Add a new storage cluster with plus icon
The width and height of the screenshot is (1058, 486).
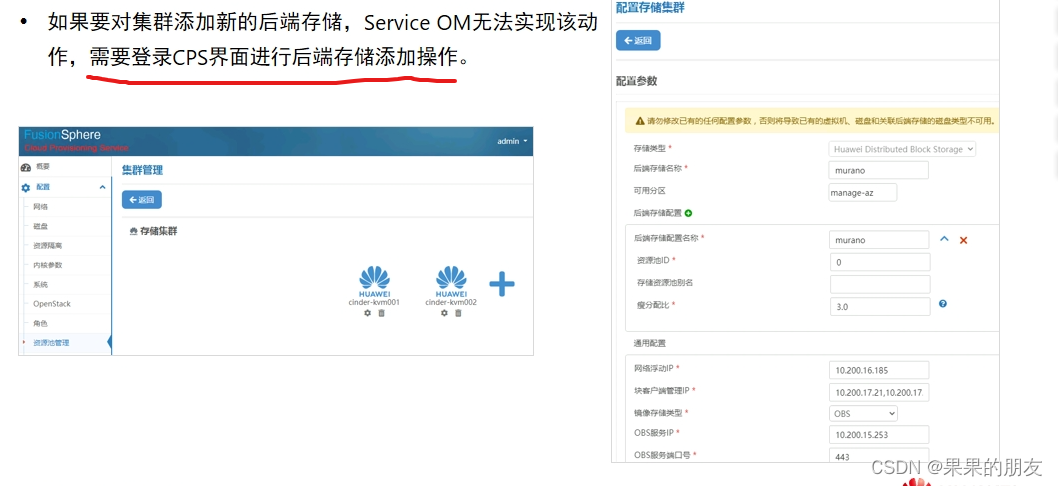pos(501,284)
